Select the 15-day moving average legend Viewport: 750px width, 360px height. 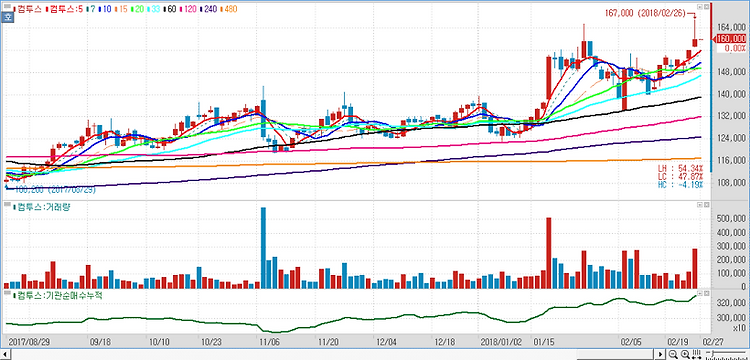122,9
